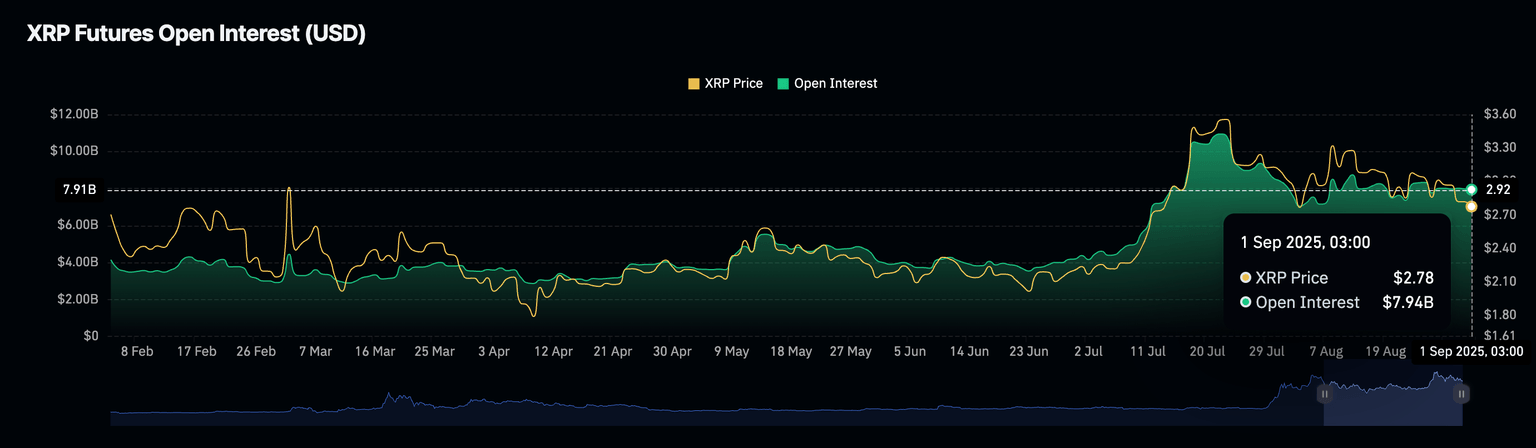Click the green dot in the tooltip
Image resolution: width=1536 pixels, height=448 pixels.
1245,302
